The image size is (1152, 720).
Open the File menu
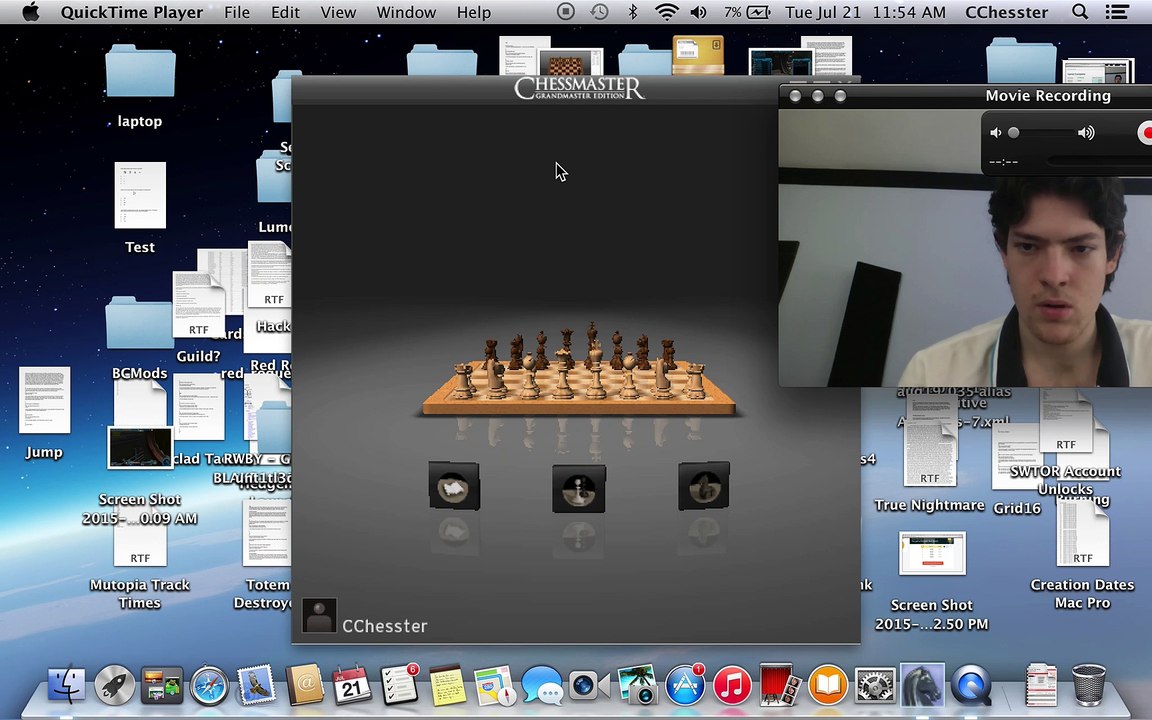click(237, 12)
